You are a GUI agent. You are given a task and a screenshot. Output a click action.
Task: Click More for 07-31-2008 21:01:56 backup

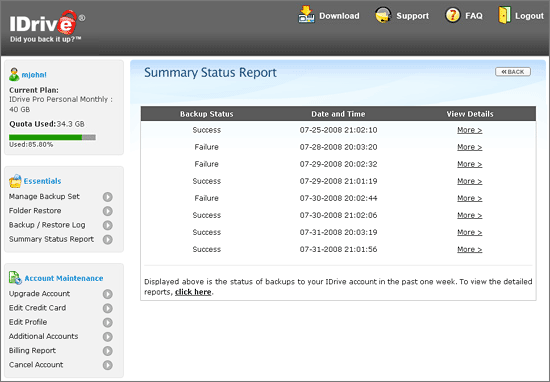pyautogui.click(x=470, y=249)
